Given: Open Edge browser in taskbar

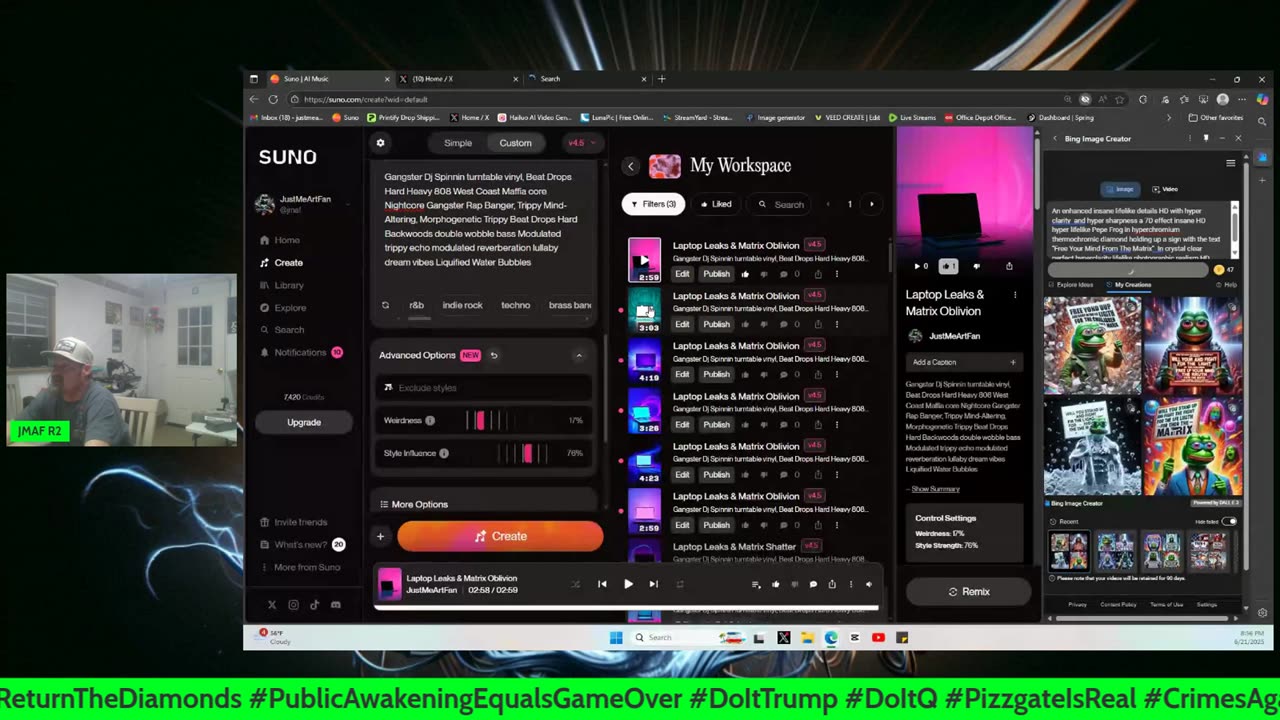Looking at the screenshot, I should (x=831, y=637).
